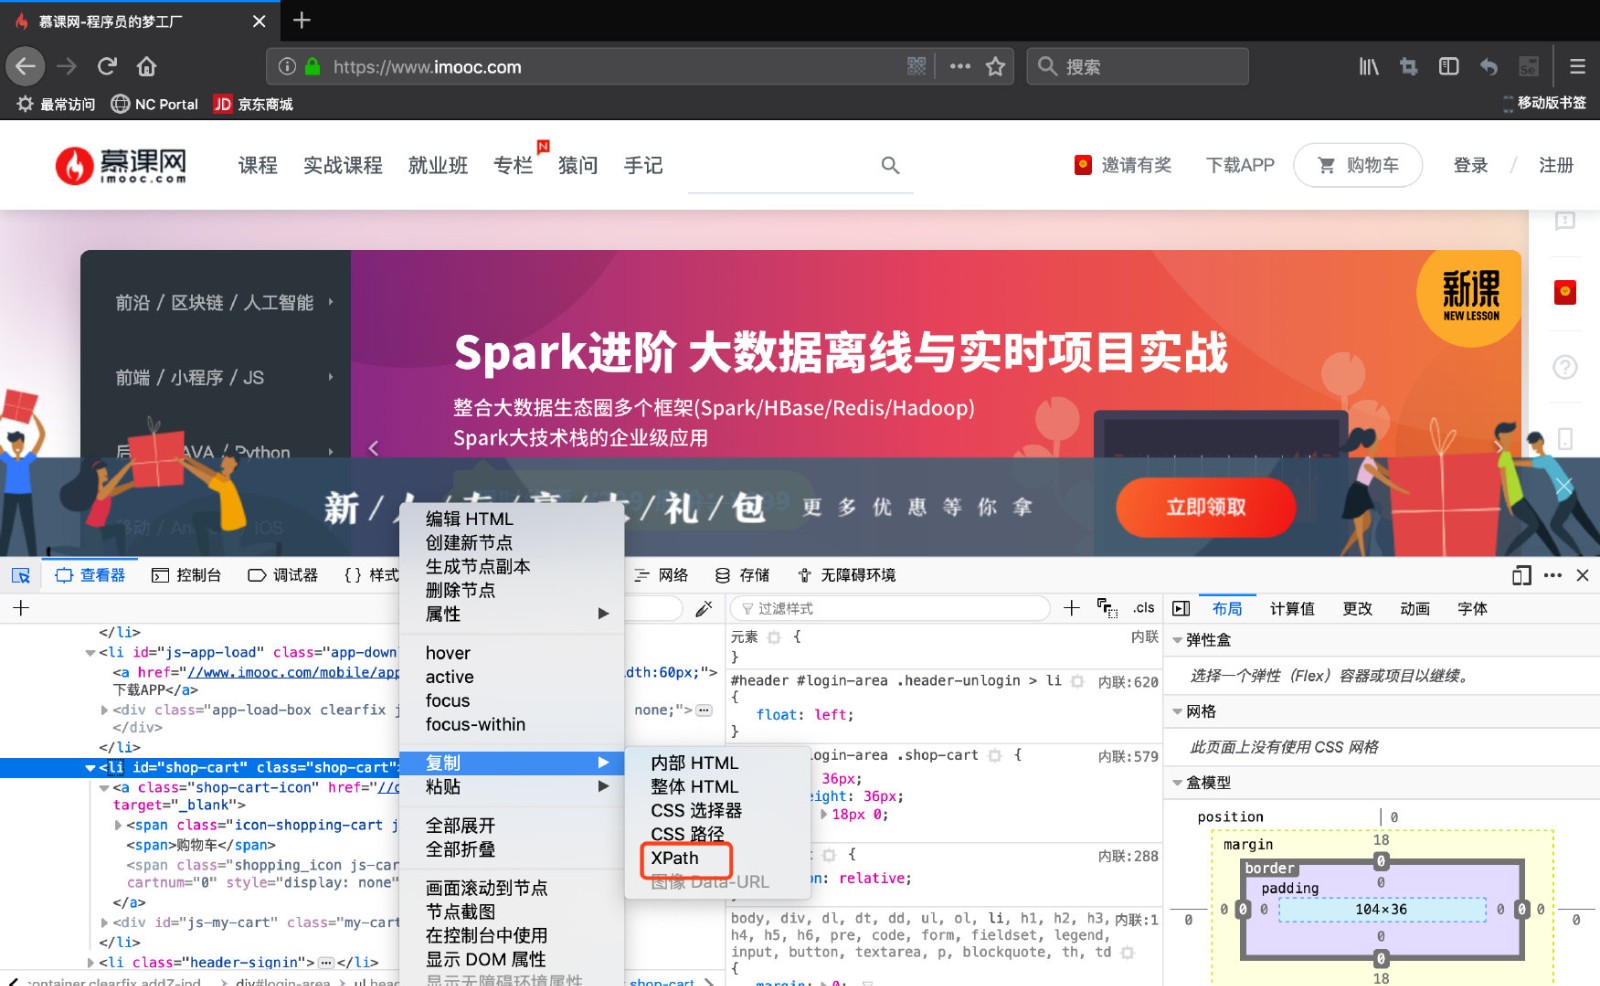Toggle the .cls class editor in Rules panel
Image resolution: width=1600 pixels, height=986 pixels.
1144,607
